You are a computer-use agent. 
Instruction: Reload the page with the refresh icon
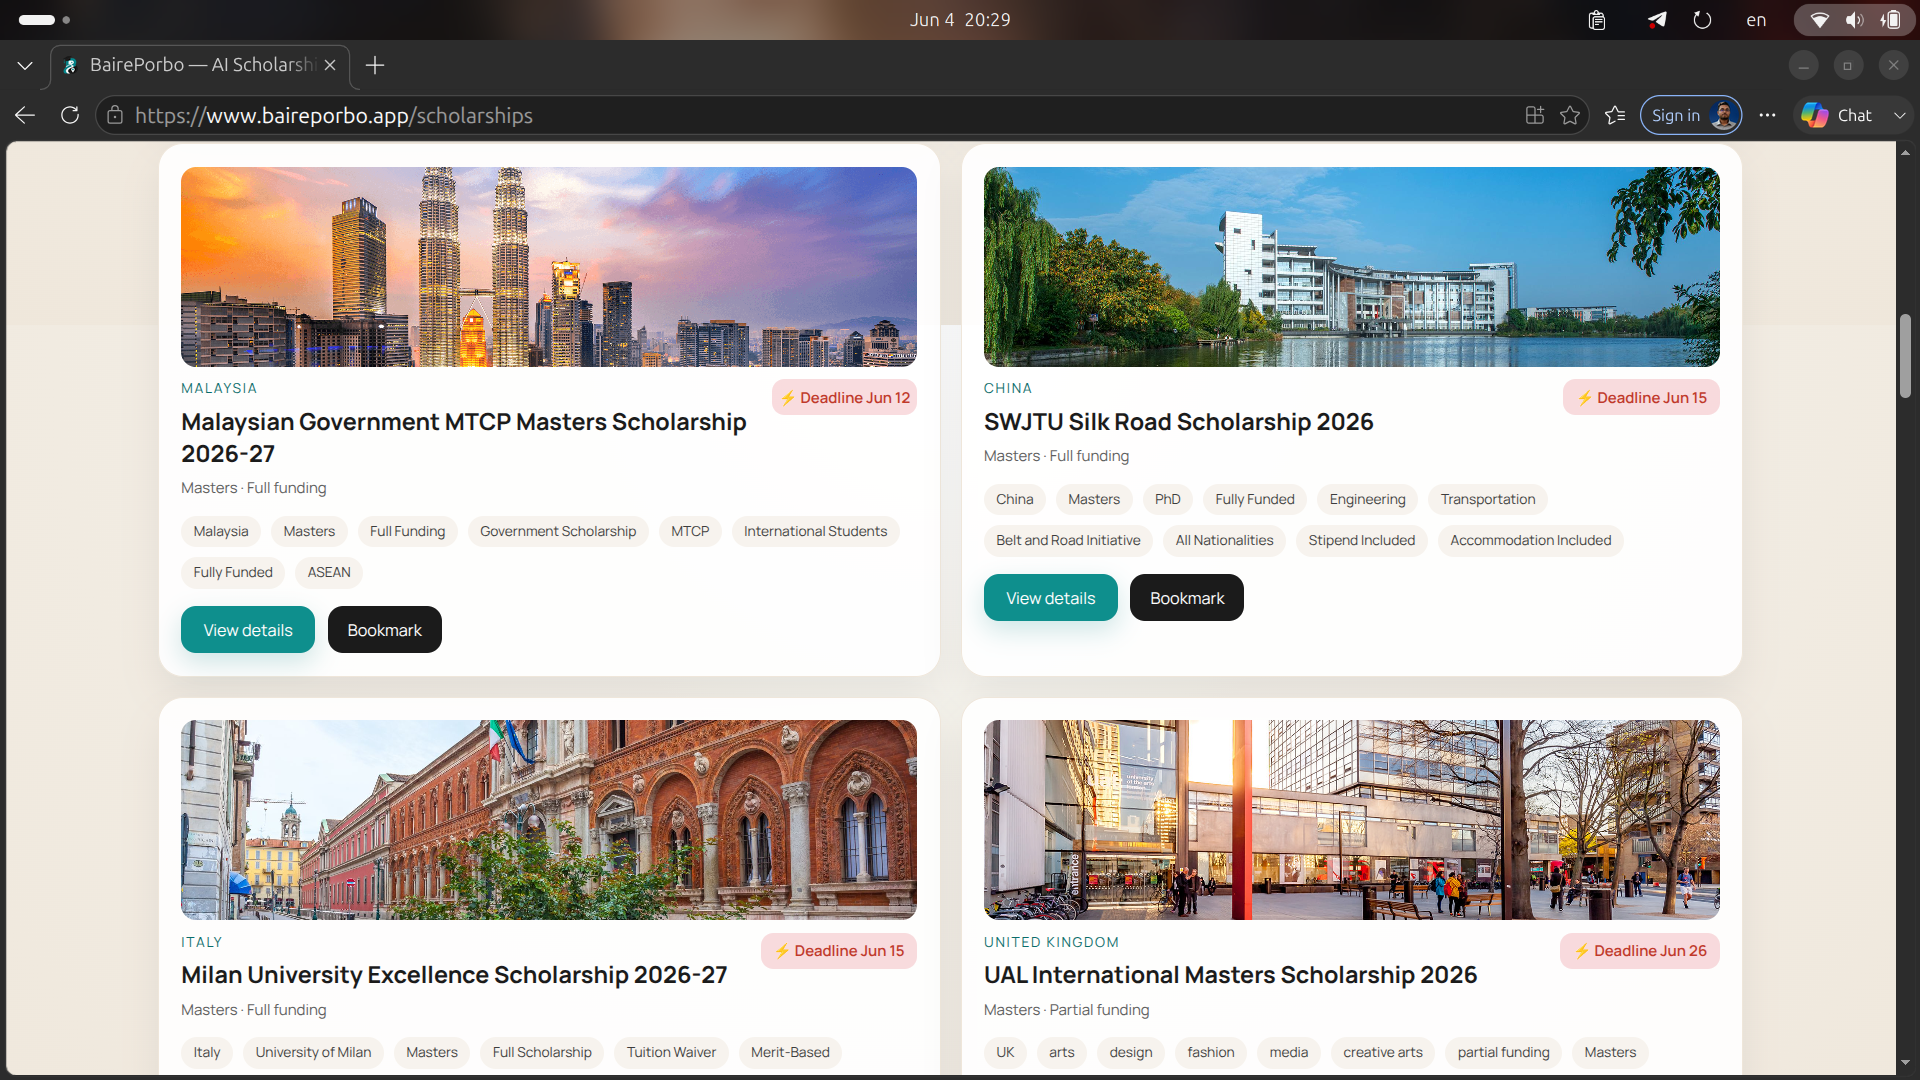pyautogui.click(x=70, y=115)
